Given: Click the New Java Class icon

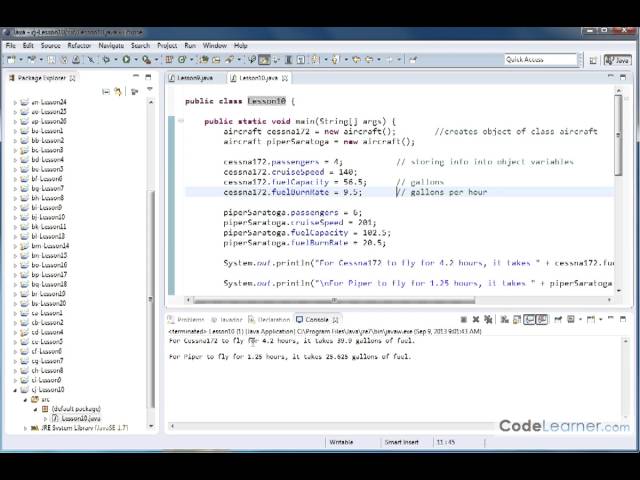Looking at the screenshot, I should pos(182,60).
